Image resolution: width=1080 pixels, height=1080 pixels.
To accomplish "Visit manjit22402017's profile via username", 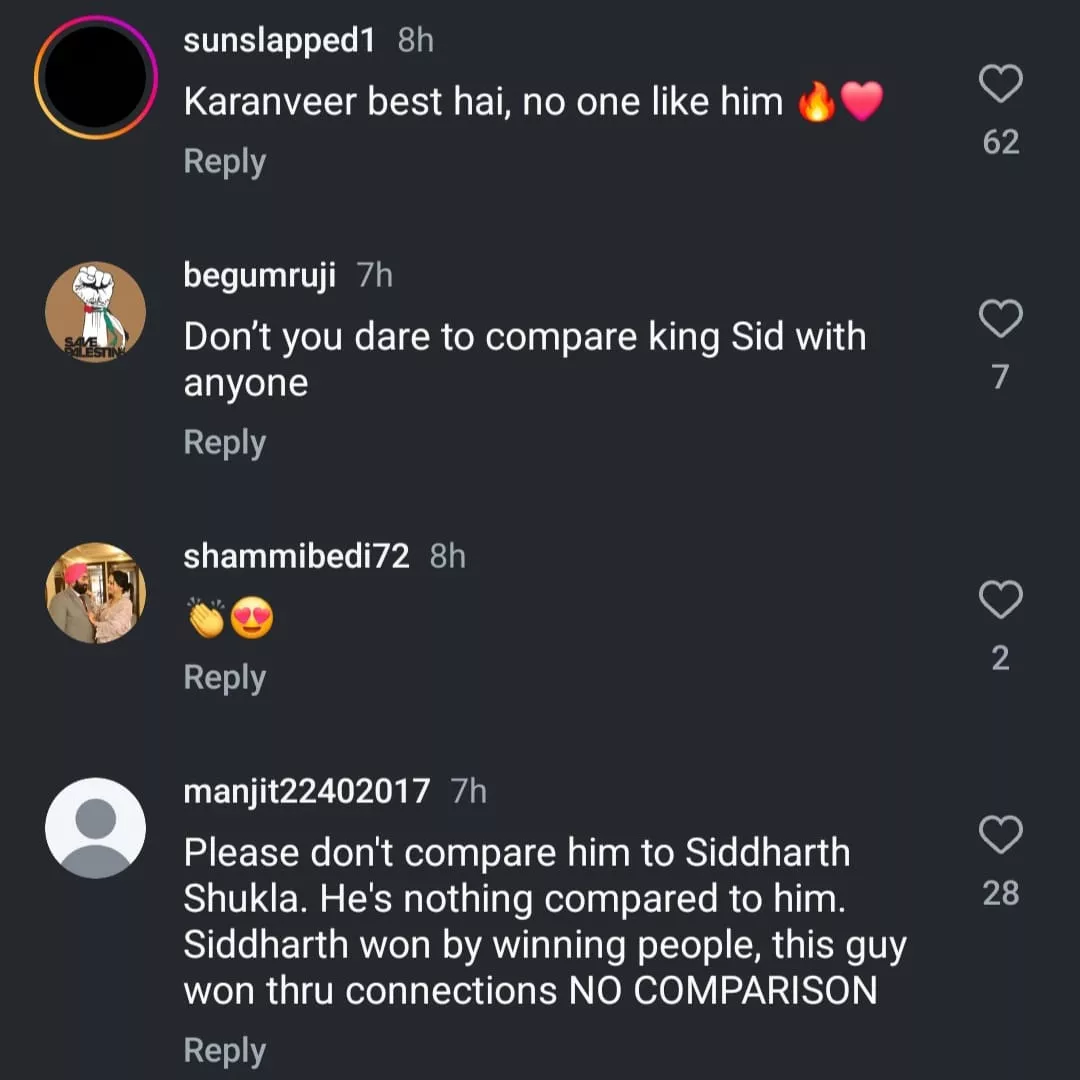I will [x=307, y=792].
